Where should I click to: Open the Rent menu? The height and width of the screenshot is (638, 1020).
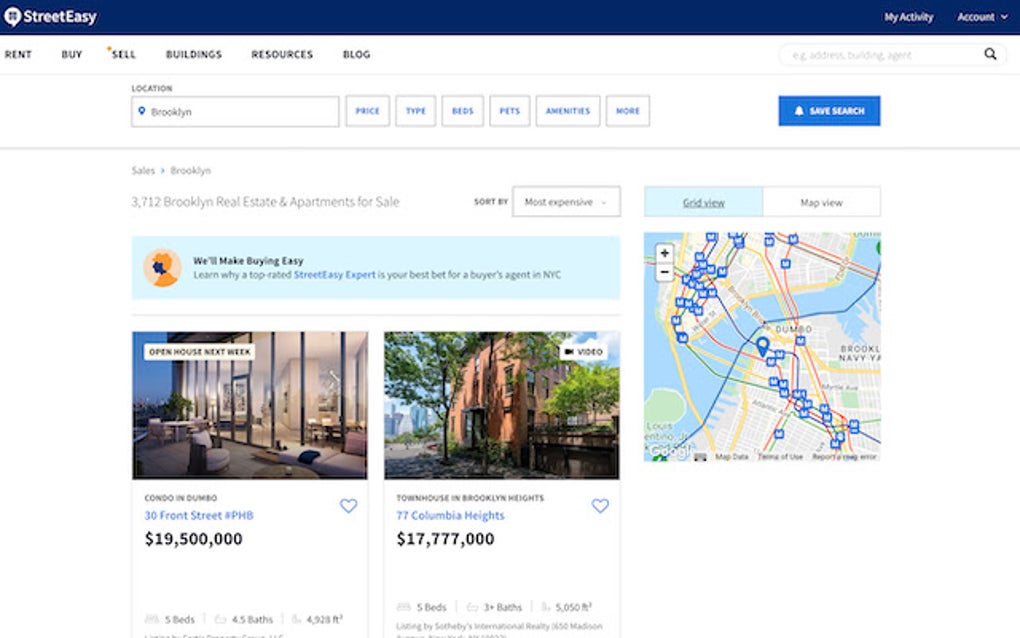point(18,55)
